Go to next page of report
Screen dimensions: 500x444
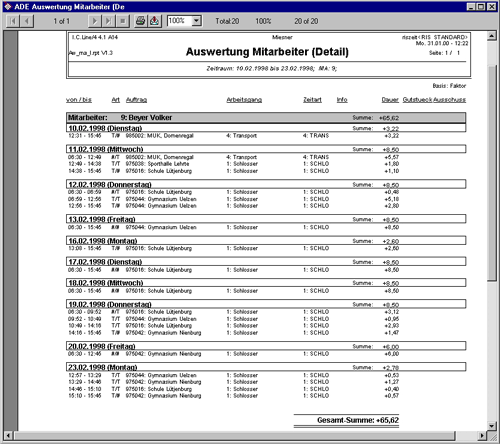(x=95, y=21)
